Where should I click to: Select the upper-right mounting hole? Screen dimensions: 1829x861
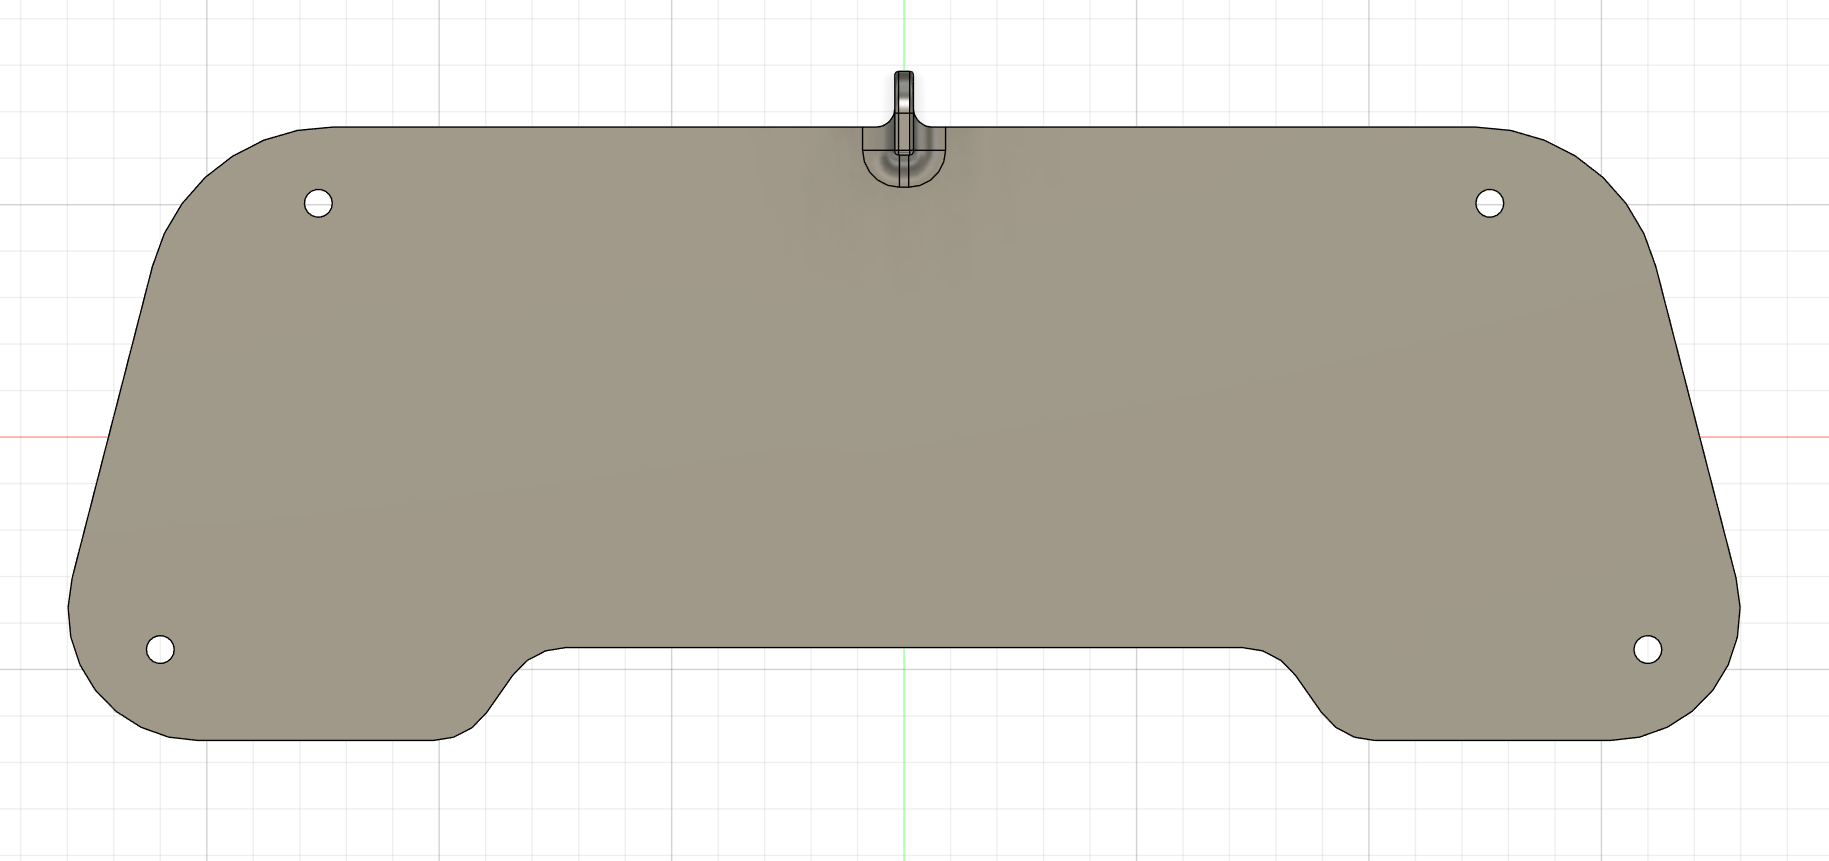click(x=1489, y=203)
